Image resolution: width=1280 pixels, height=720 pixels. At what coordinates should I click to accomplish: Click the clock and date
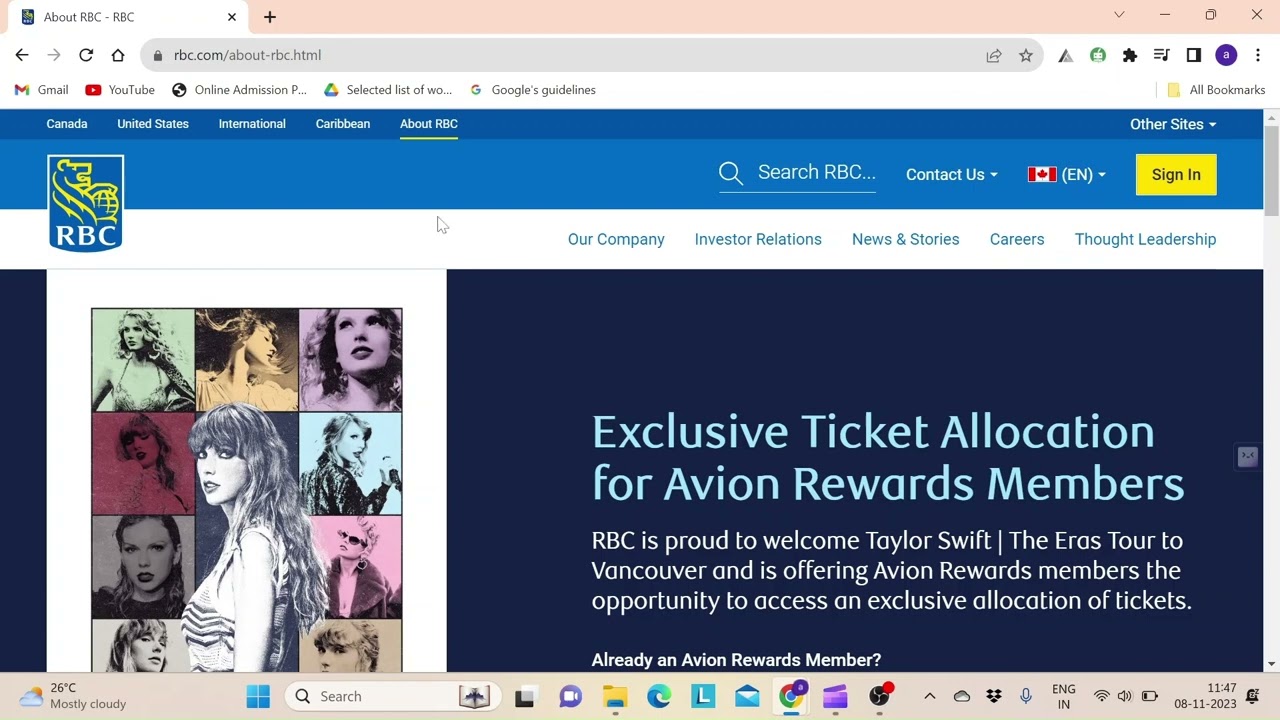point(1205,696)
